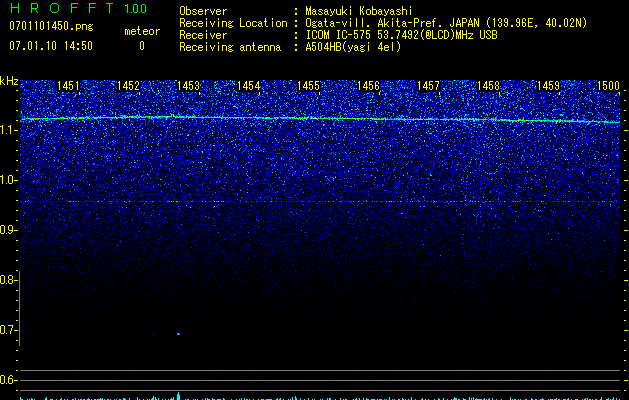Click the 1456 time marker

[368, 86]
